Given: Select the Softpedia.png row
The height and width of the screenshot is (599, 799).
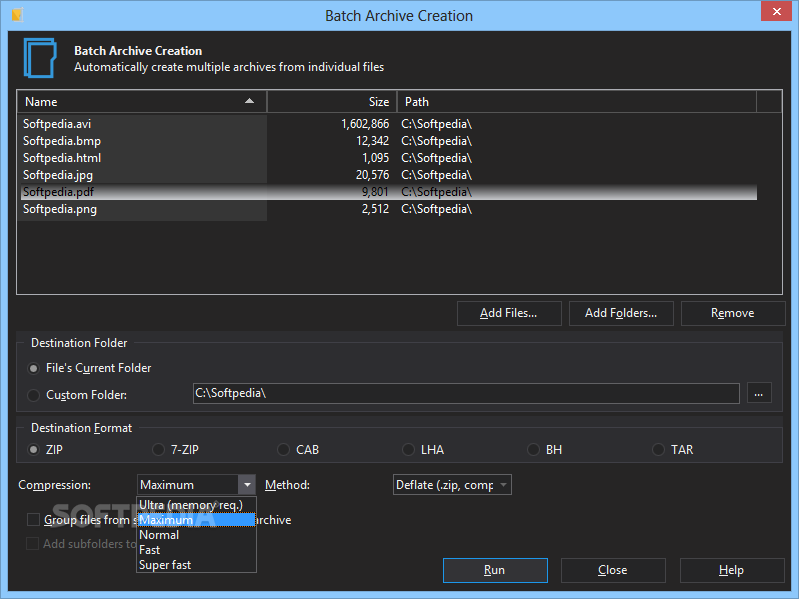Looking at the screenshot, I should click(388, 209).
